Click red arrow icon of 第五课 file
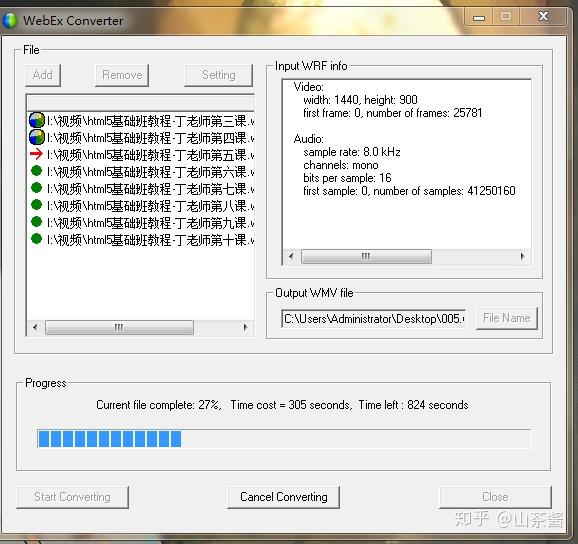The width and height of the screenshot is (578, 544). coord(36,154)
